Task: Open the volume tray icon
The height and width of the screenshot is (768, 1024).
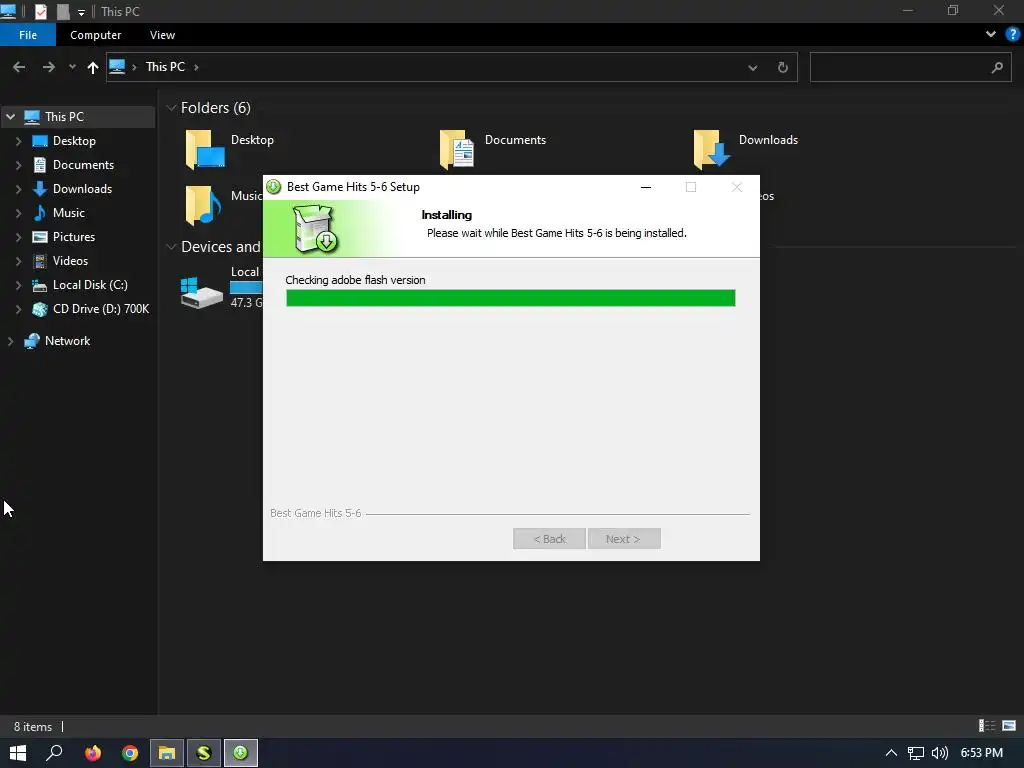Action: pyautogui.click(x=940, y=753)
